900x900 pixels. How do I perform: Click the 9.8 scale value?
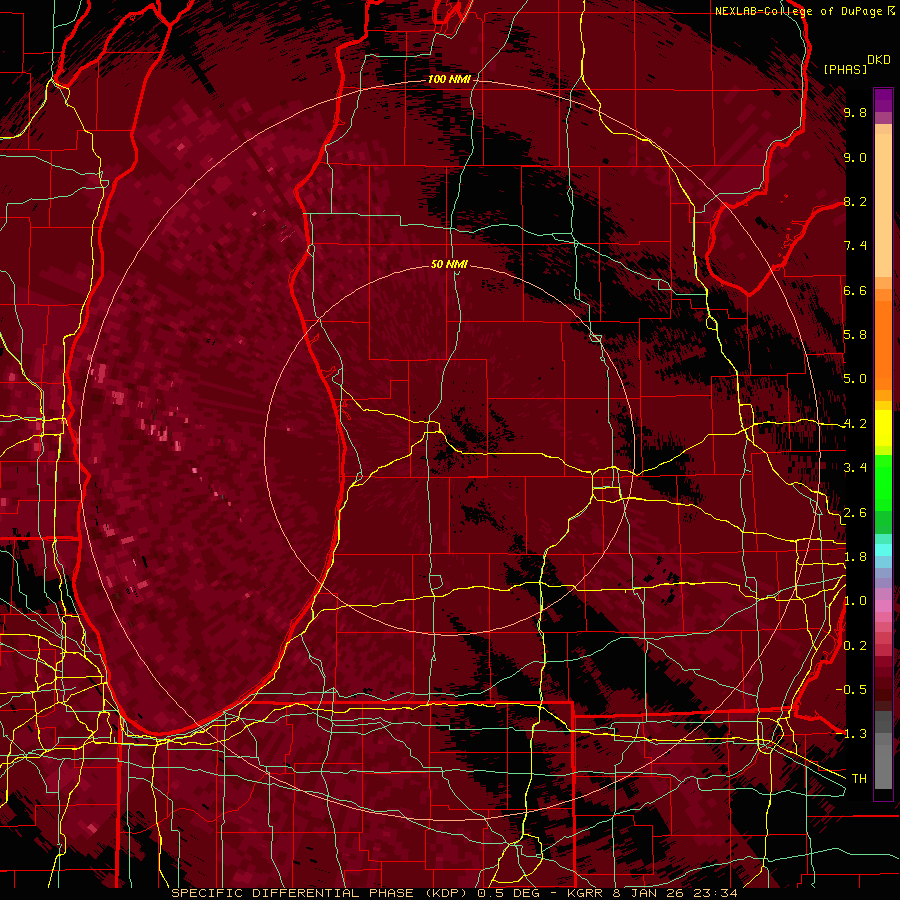click(x=855, y=112)
